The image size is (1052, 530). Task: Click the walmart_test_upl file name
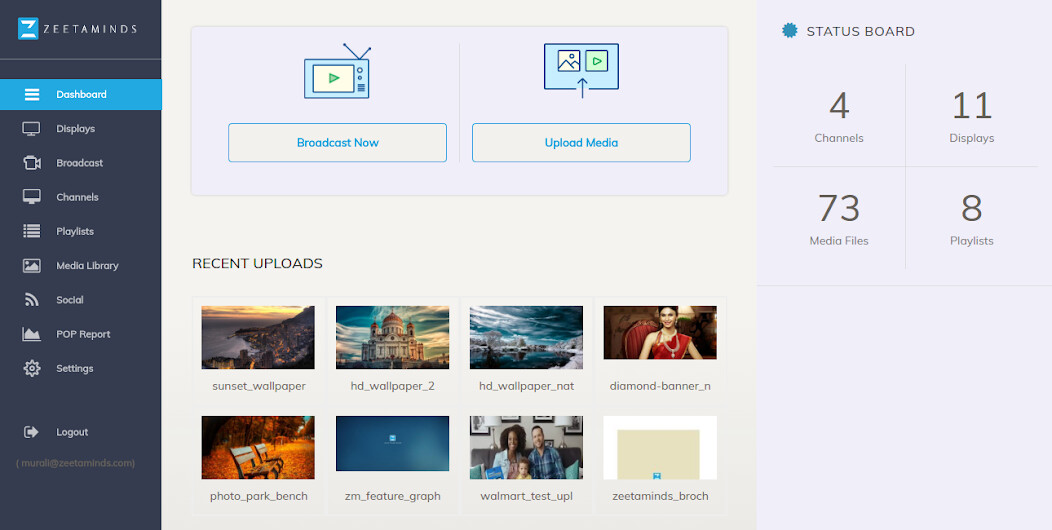click(x=526, y=496)
